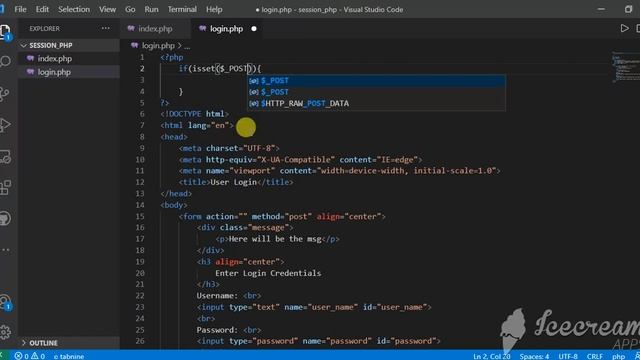This screenshot has height=360, width=640.
Task: Open the Extensions view
Action: tap(5, 187)
